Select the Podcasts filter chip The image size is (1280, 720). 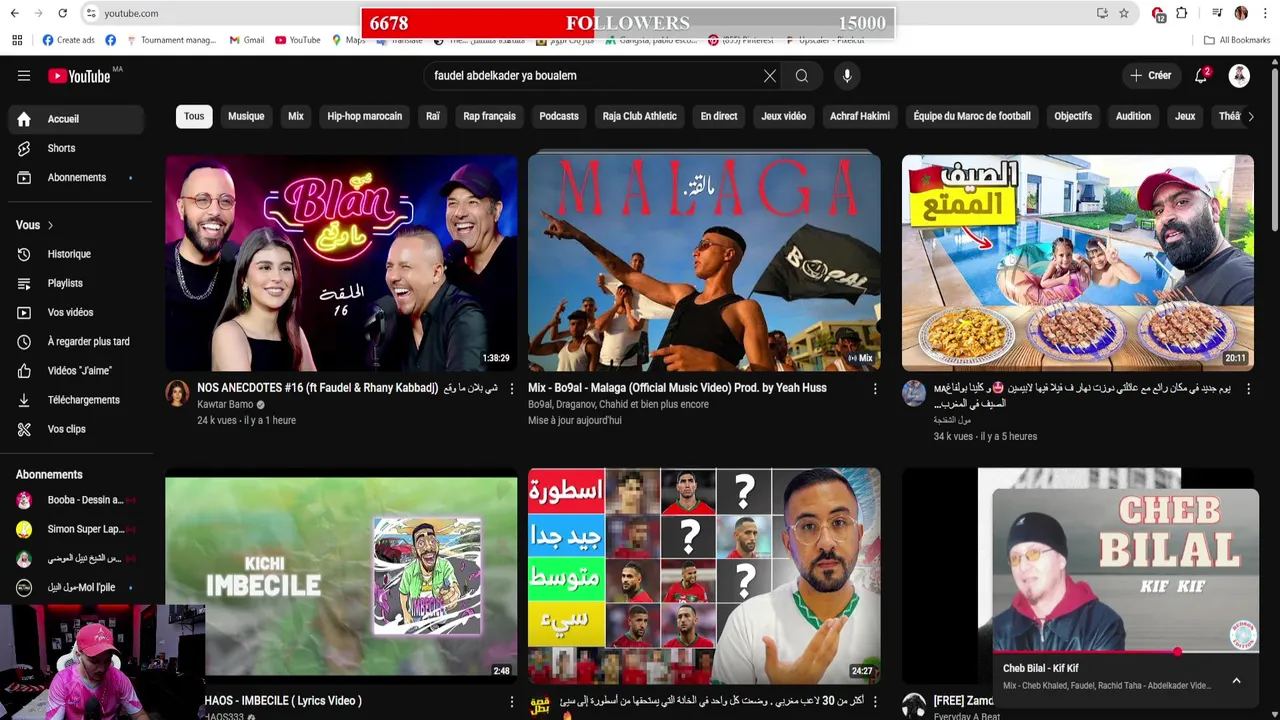point(559,116)
